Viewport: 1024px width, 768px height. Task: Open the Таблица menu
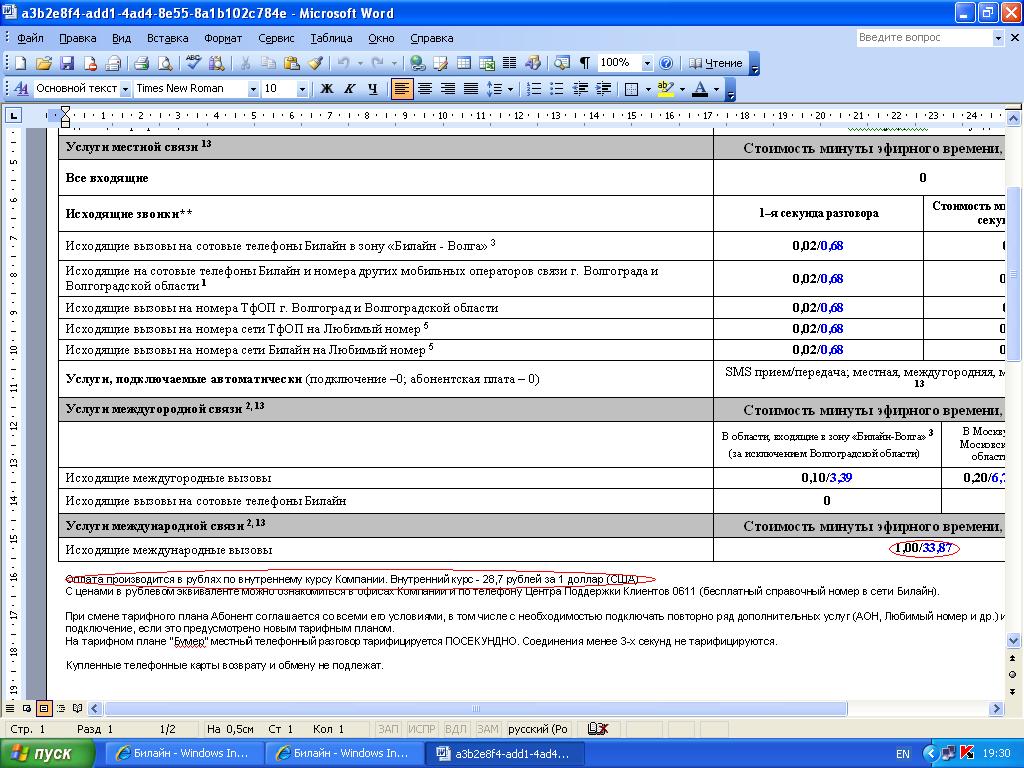pyautogui.click(x=331, y=38)
